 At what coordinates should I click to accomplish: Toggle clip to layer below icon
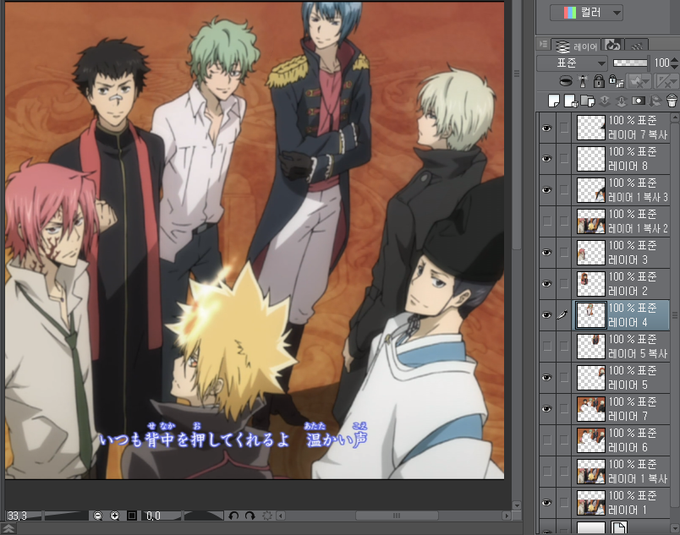566,81
